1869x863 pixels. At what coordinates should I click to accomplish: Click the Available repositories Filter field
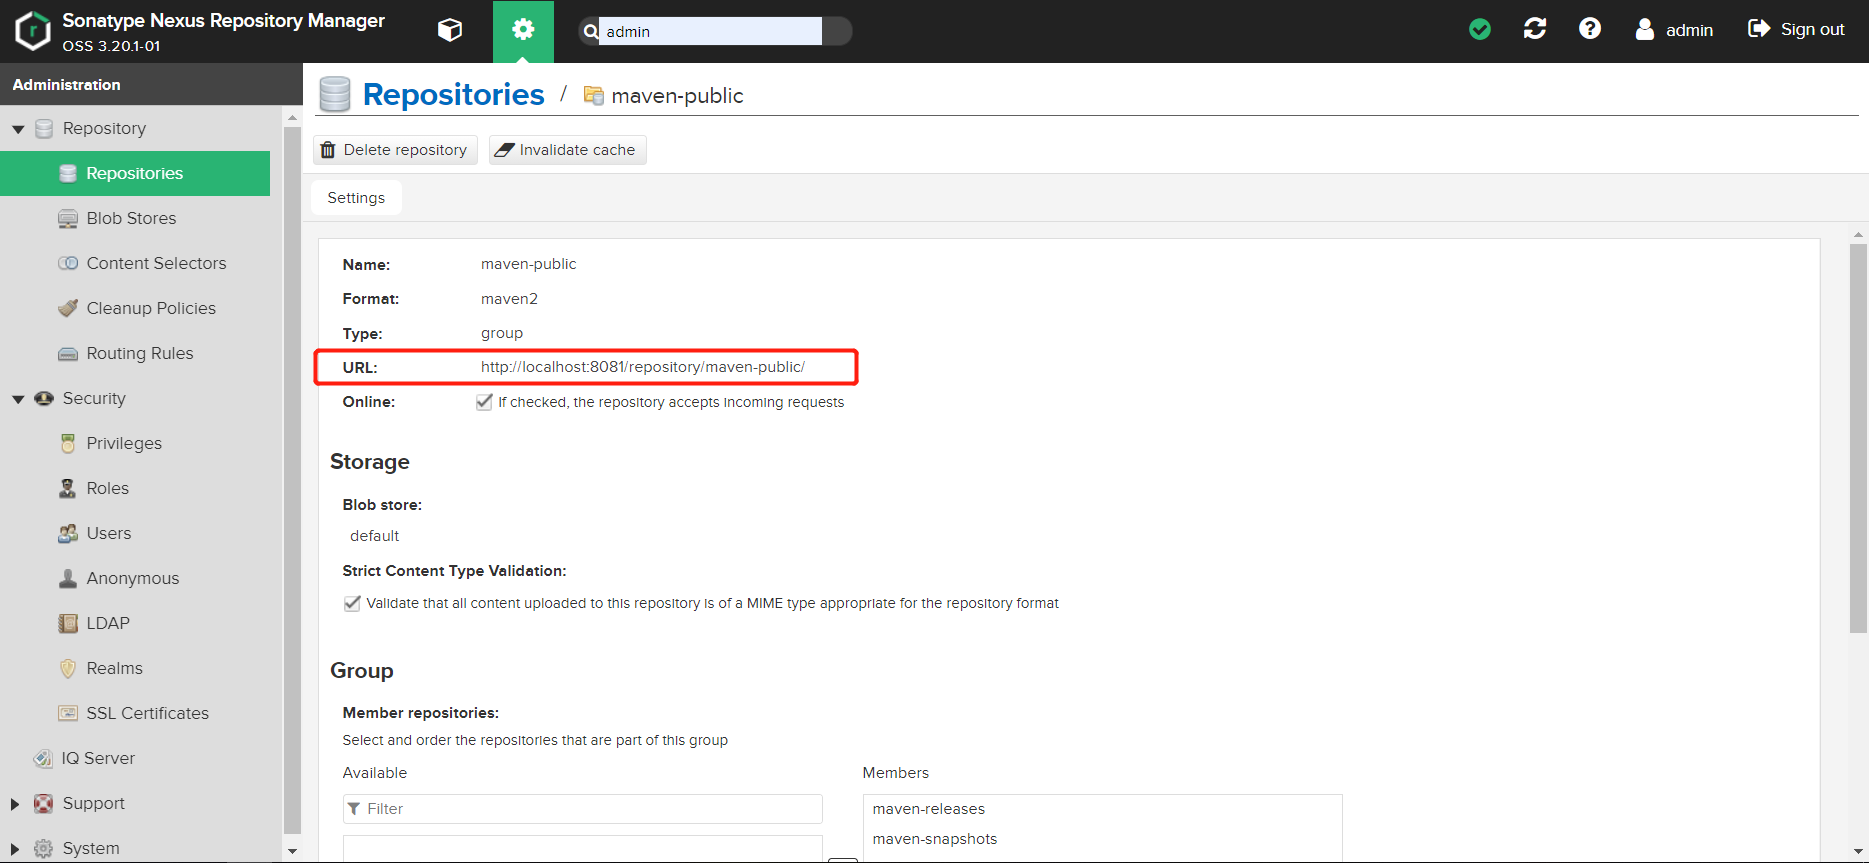point(583,809)
